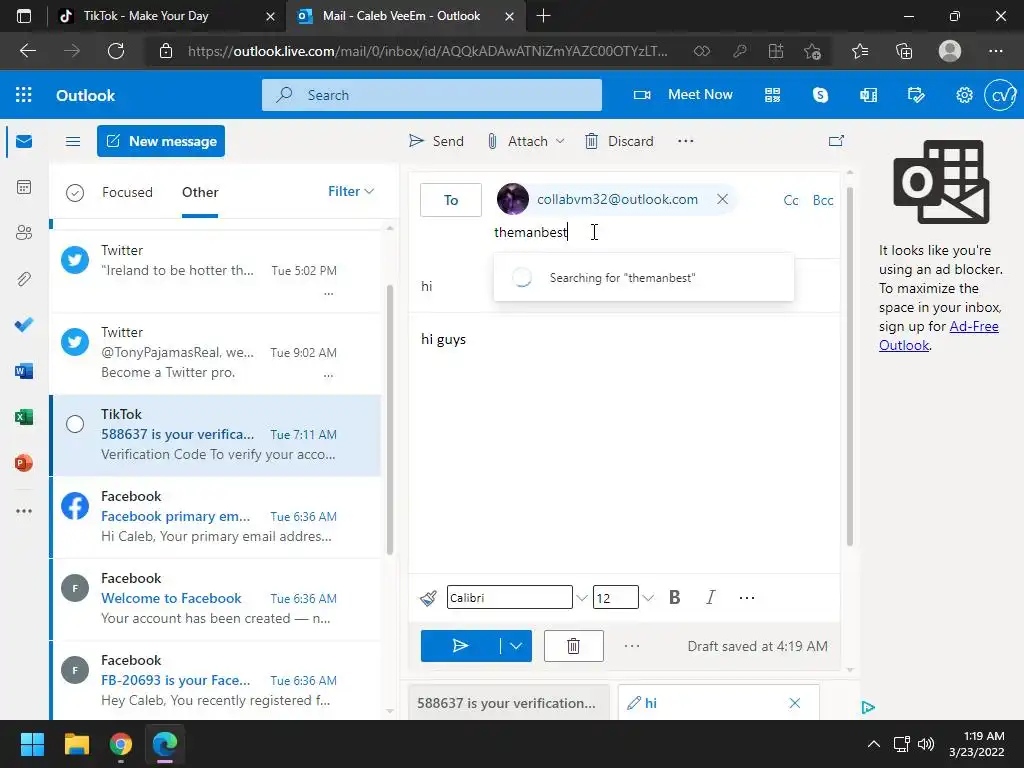Screen dimensions: 1024x768
Task: Switch to the Other tab
Action: tap(200, 192)
